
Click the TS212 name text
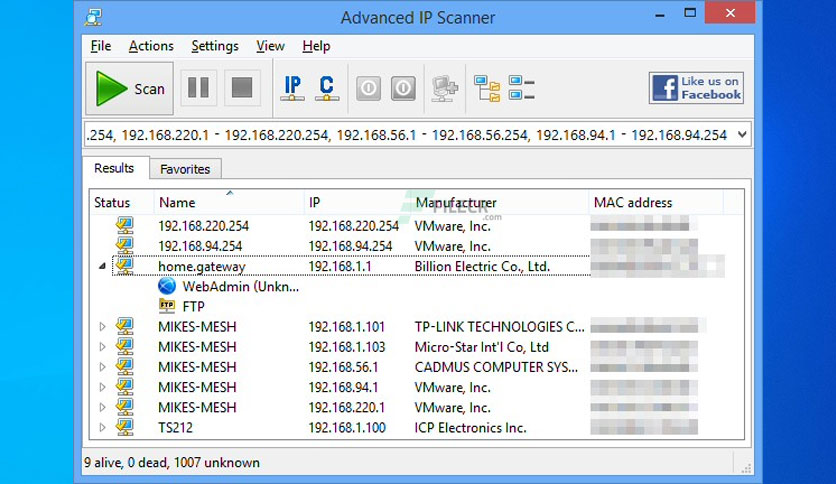pyautogui.click(x=175, y=428)
